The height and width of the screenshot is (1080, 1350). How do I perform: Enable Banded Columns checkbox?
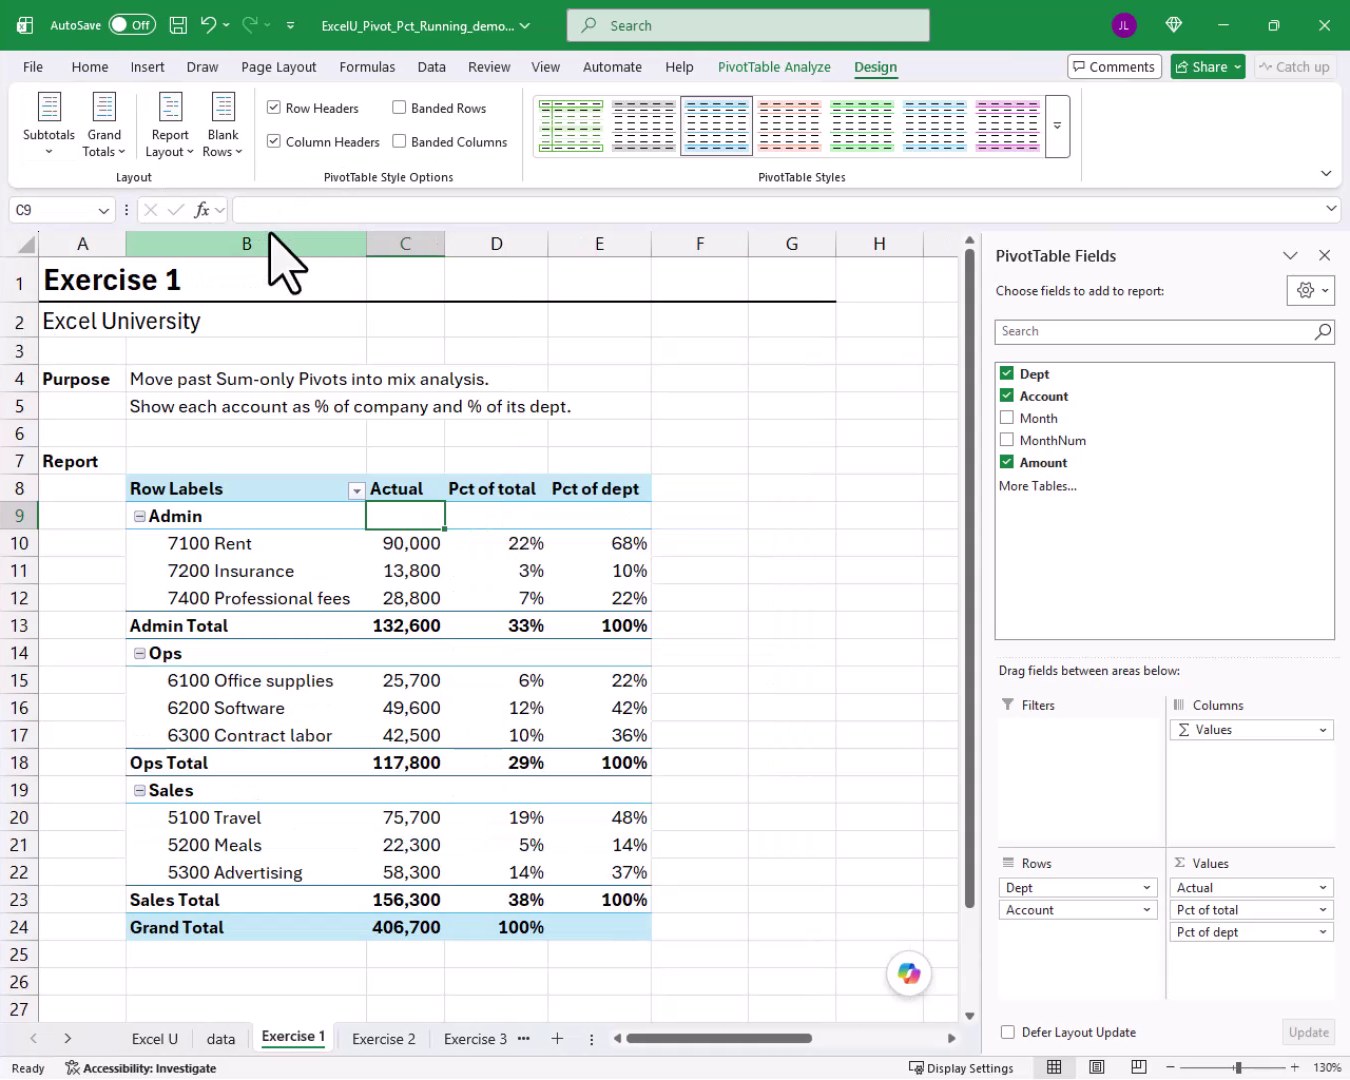(x=399, y=141)
